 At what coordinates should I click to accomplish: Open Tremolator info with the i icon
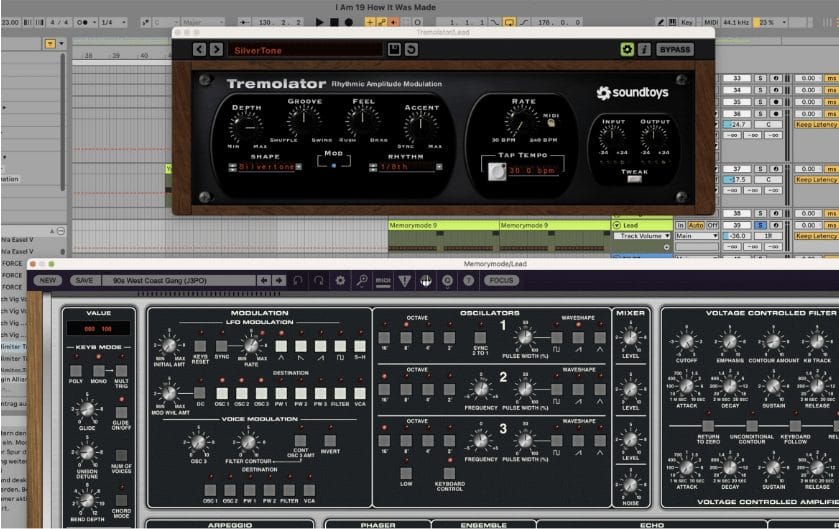pyautogui.click(x=644, y=50)
